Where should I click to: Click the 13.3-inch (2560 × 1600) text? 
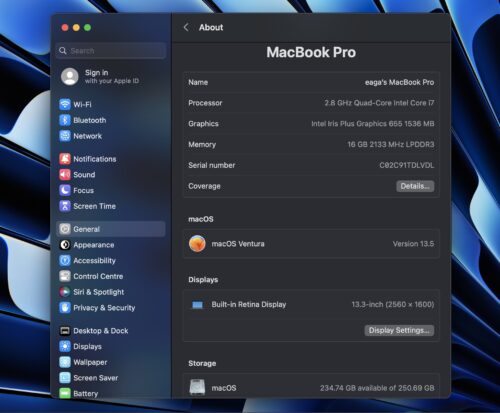tap(393, 304)
